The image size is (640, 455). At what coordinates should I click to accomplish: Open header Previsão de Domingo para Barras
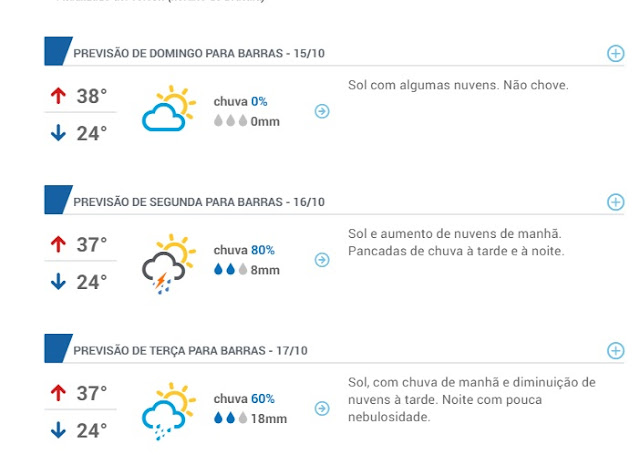[x=199, y=53]
